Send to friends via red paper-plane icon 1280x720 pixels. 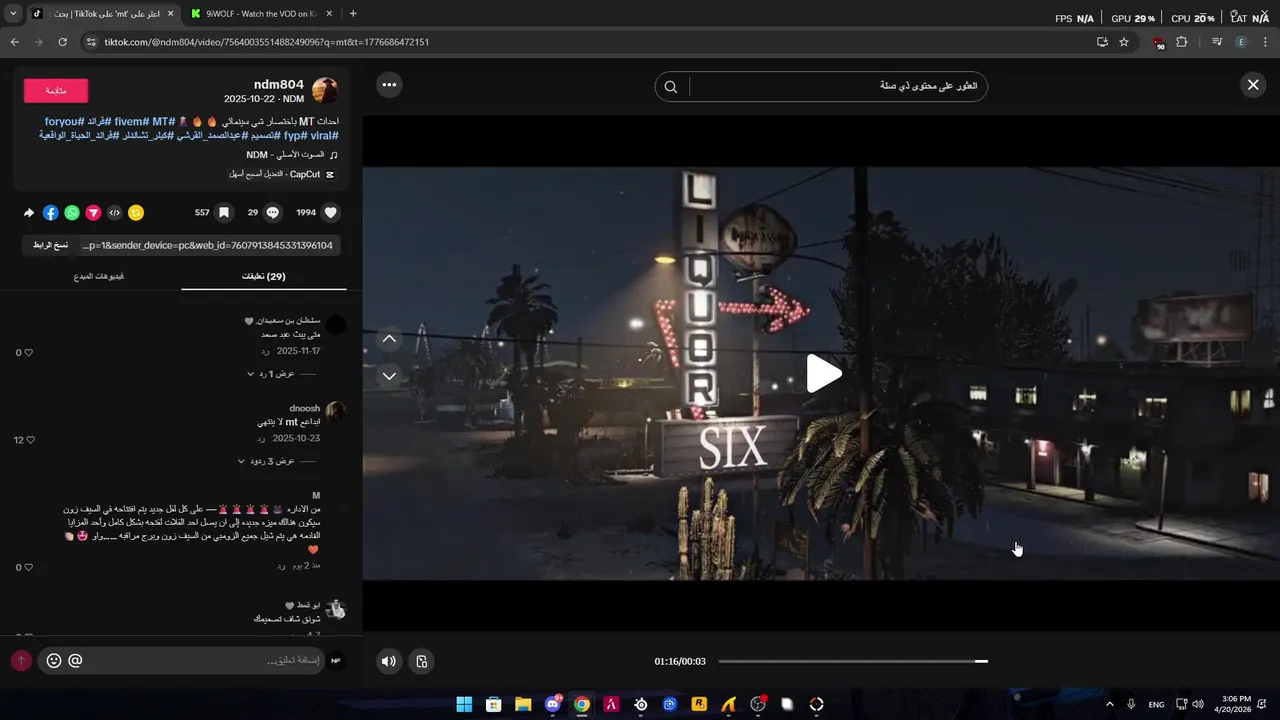tap(93, 213)
